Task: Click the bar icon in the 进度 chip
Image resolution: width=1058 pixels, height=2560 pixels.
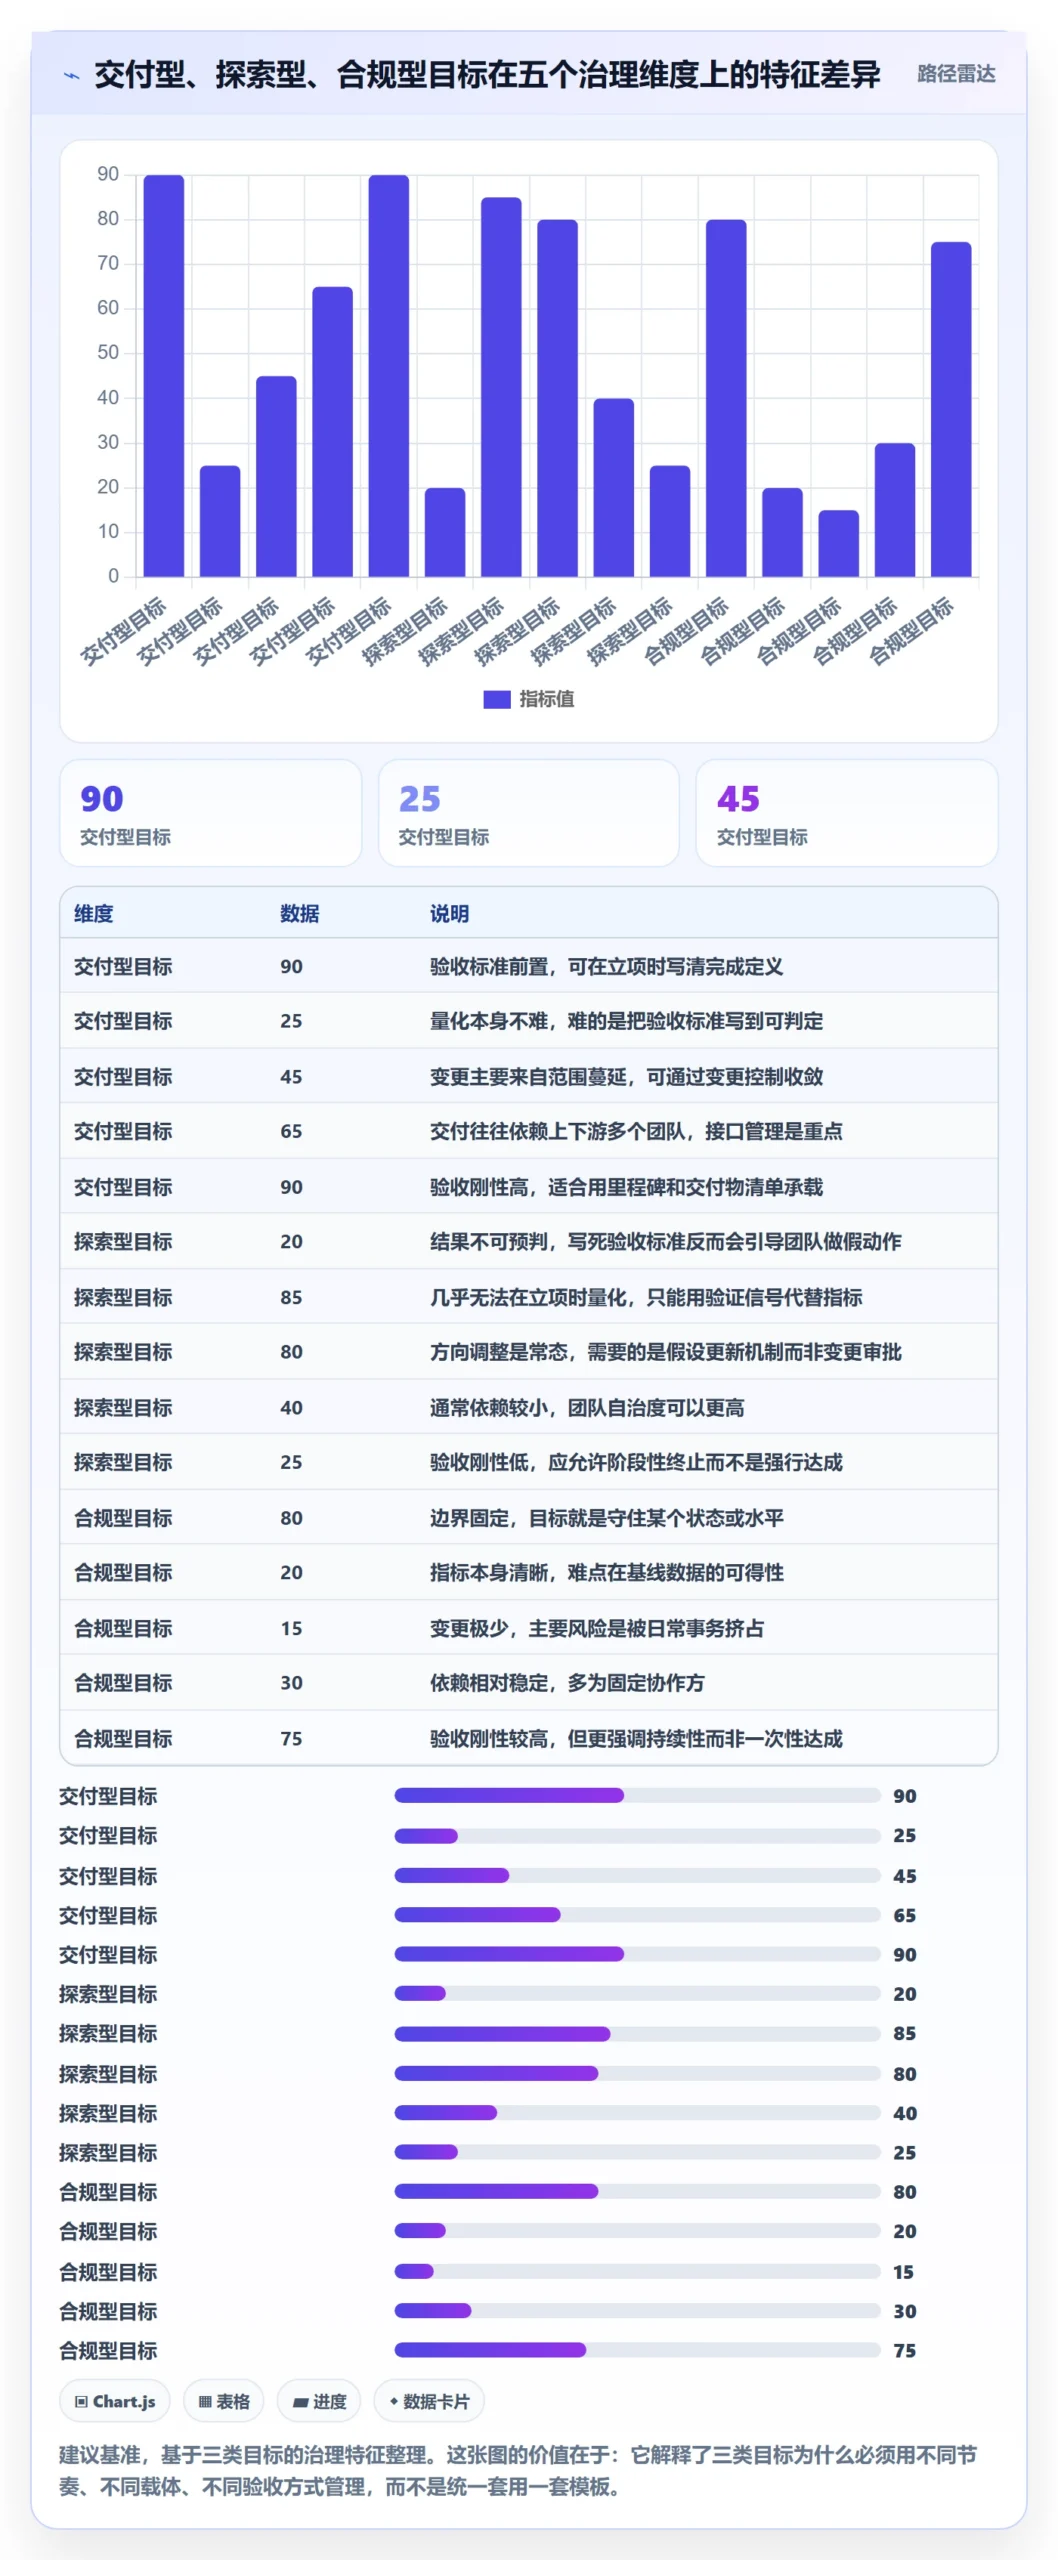Action: click(x=300, y=2402)
